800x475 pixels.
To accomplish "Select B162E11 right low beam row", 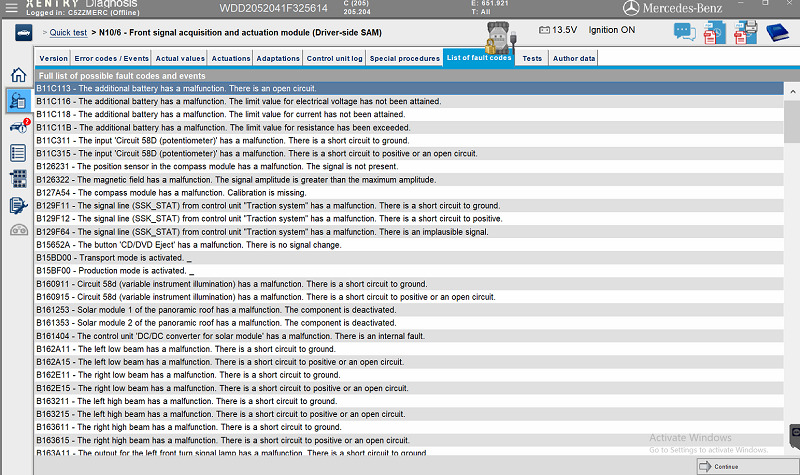I will pyautogui.click(x=409, y=375).
